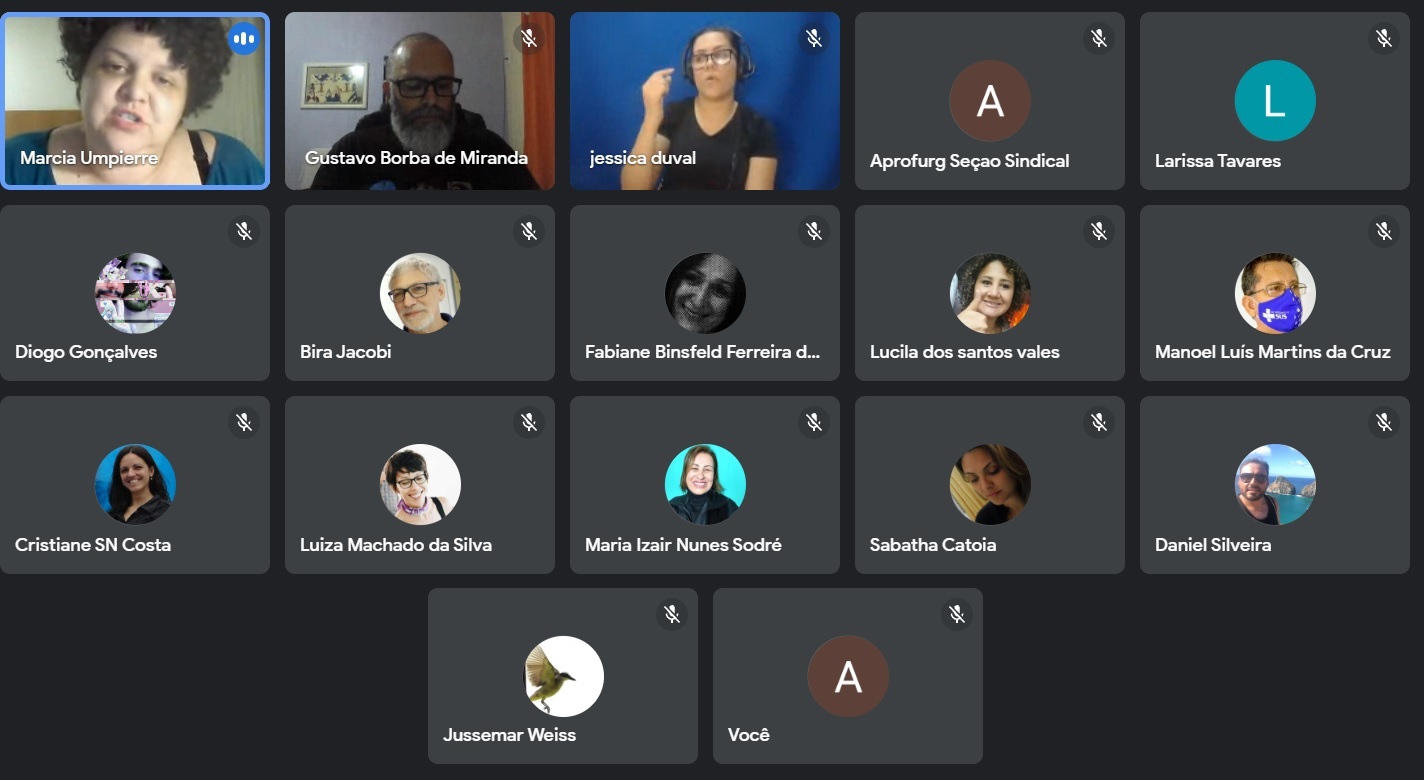
Task: Click Lucila dos santos vales profile picture
Action: (990, 293)
